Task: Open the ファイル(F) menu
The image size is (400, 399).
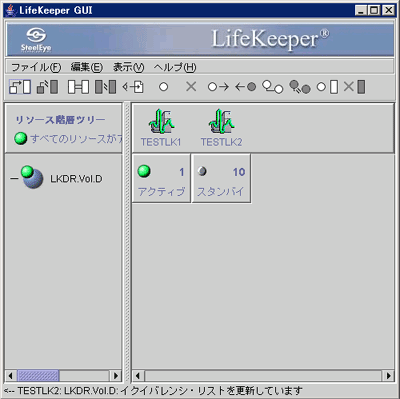Action: click(x=36, y=67)
